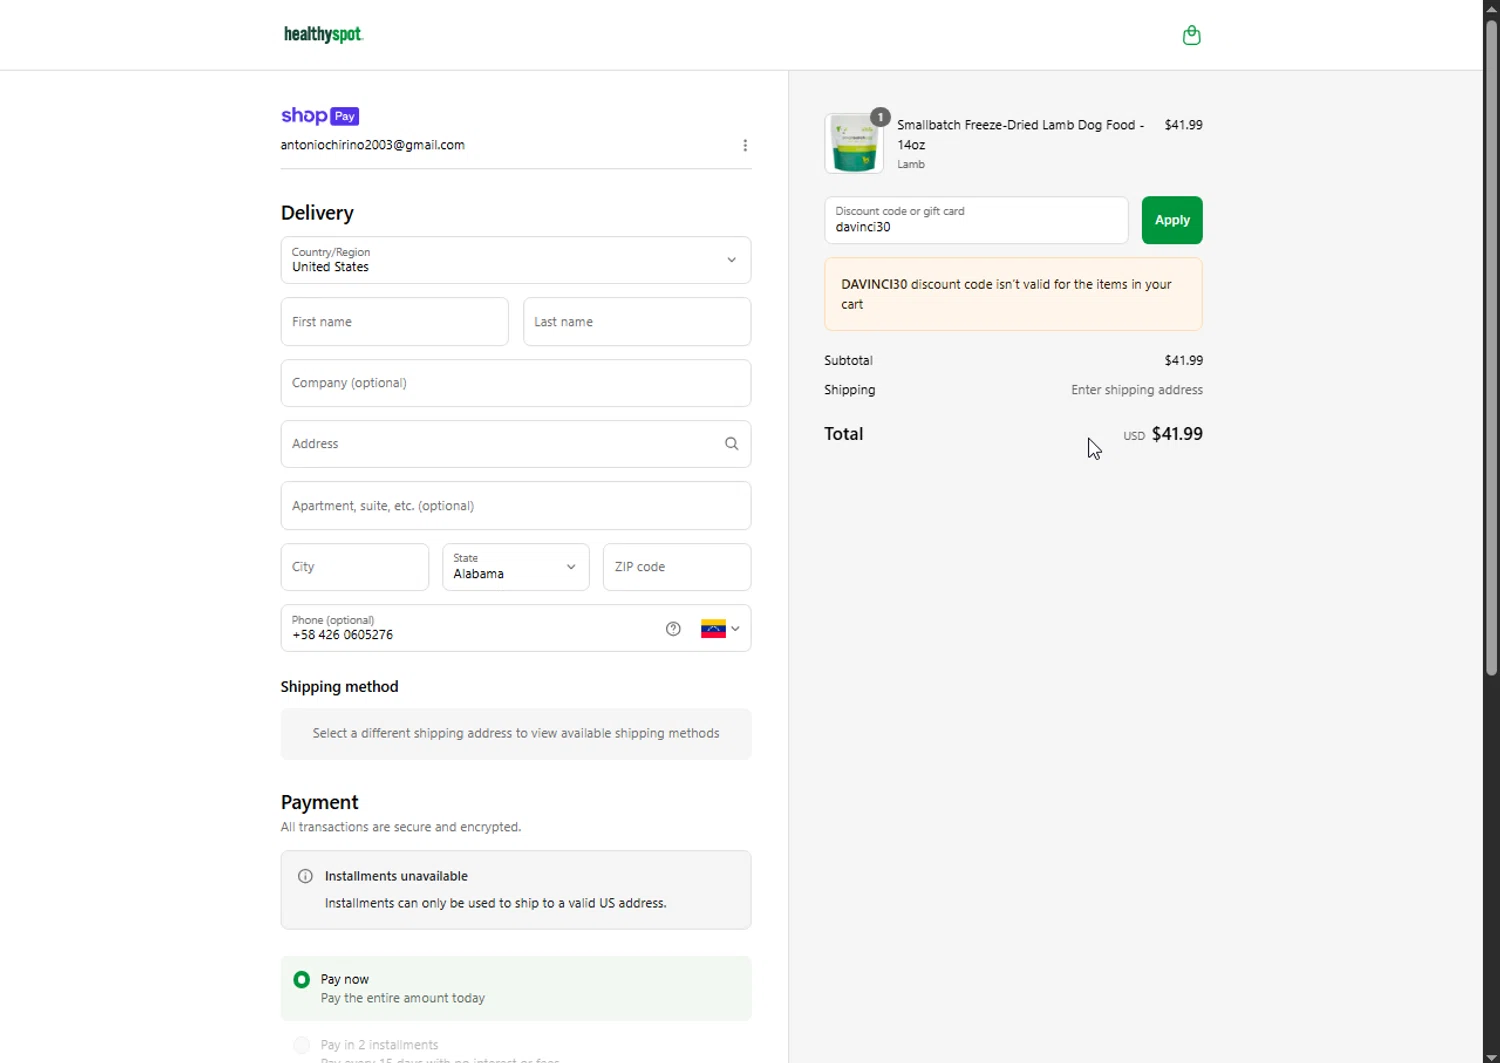Click the phone help question mark icon
This screenshot has height=1063, width=1500.
(673, 629)
